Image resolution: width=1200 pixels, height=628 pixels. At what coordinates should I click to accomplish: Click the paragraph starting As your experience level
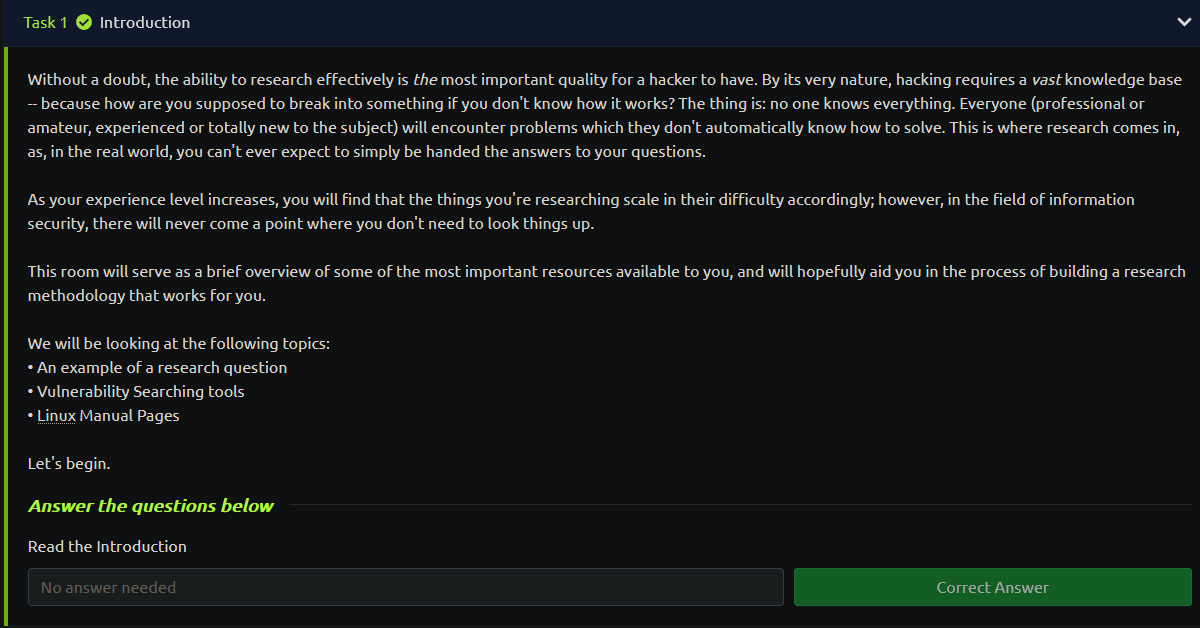[x=581, y=212]
